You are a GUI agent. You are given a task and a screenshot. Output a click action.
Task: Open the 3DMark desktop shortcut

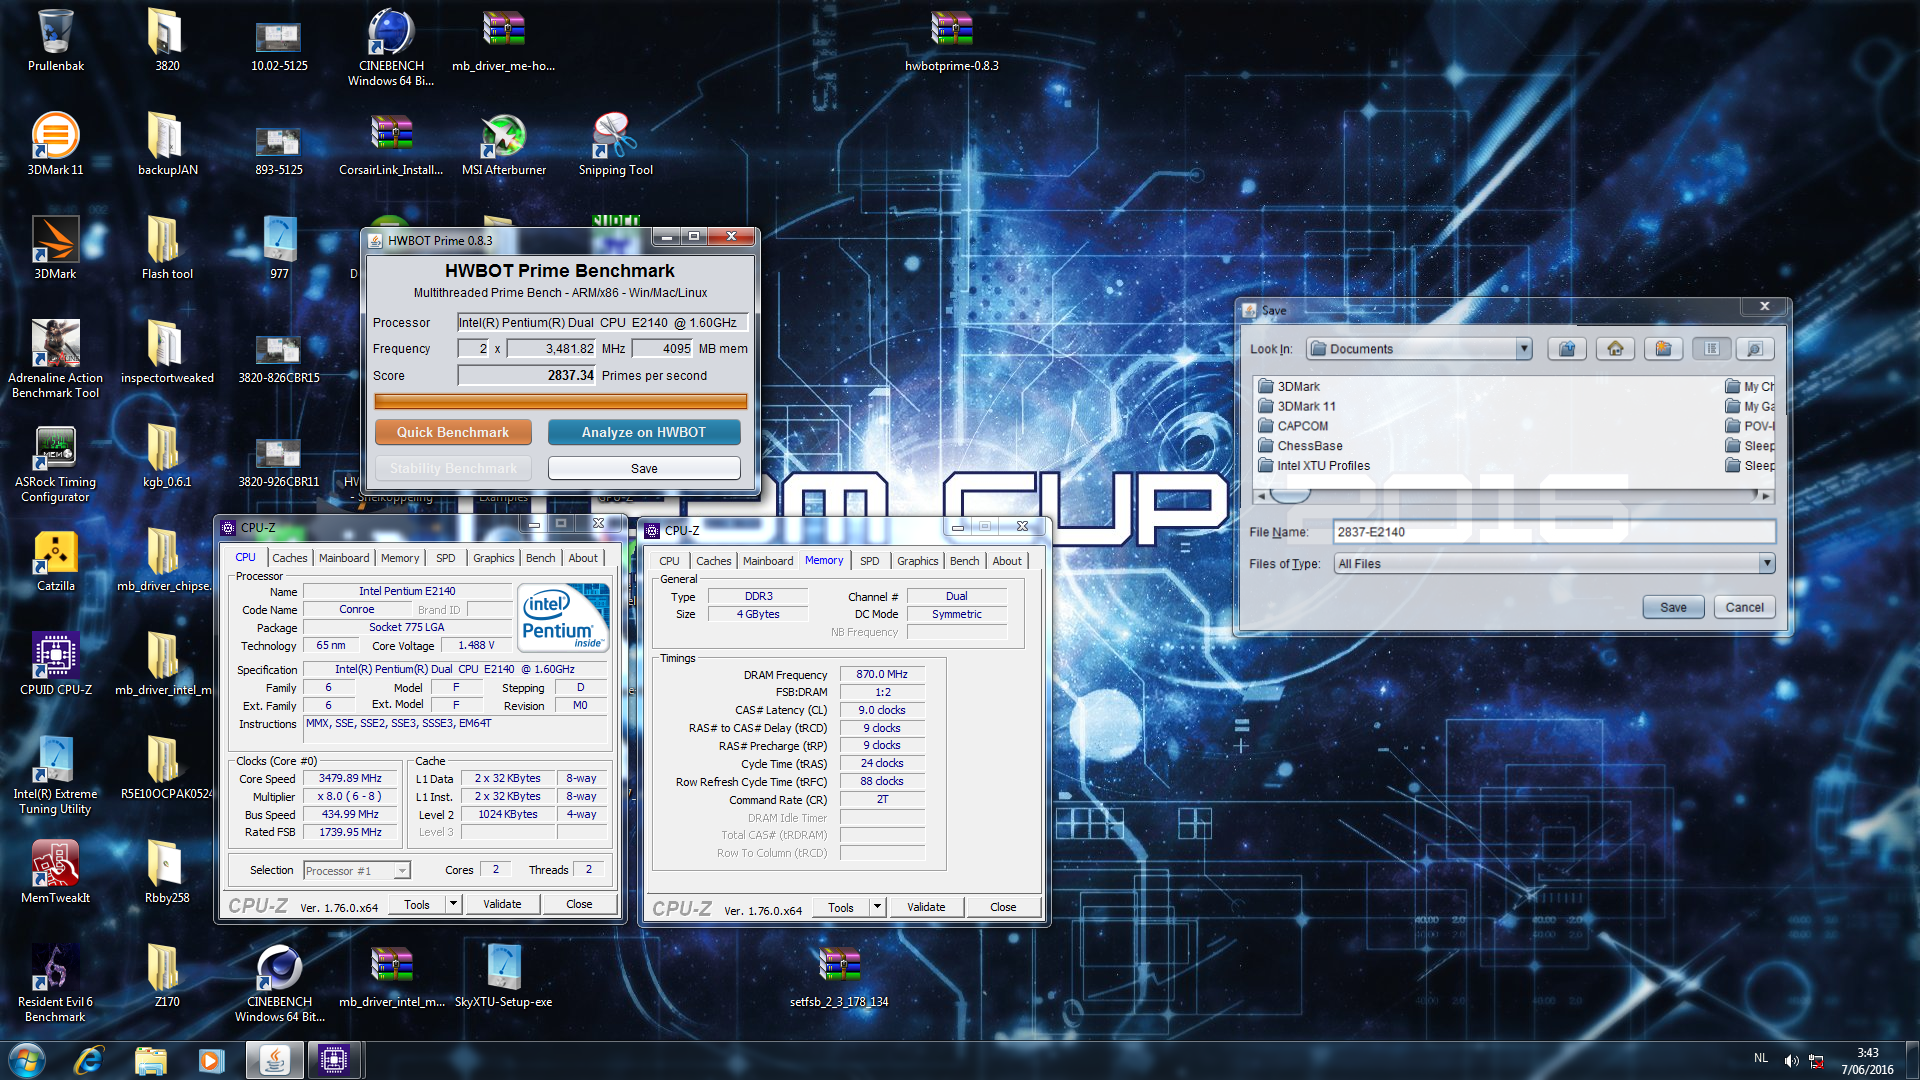(x=56, y=248)
